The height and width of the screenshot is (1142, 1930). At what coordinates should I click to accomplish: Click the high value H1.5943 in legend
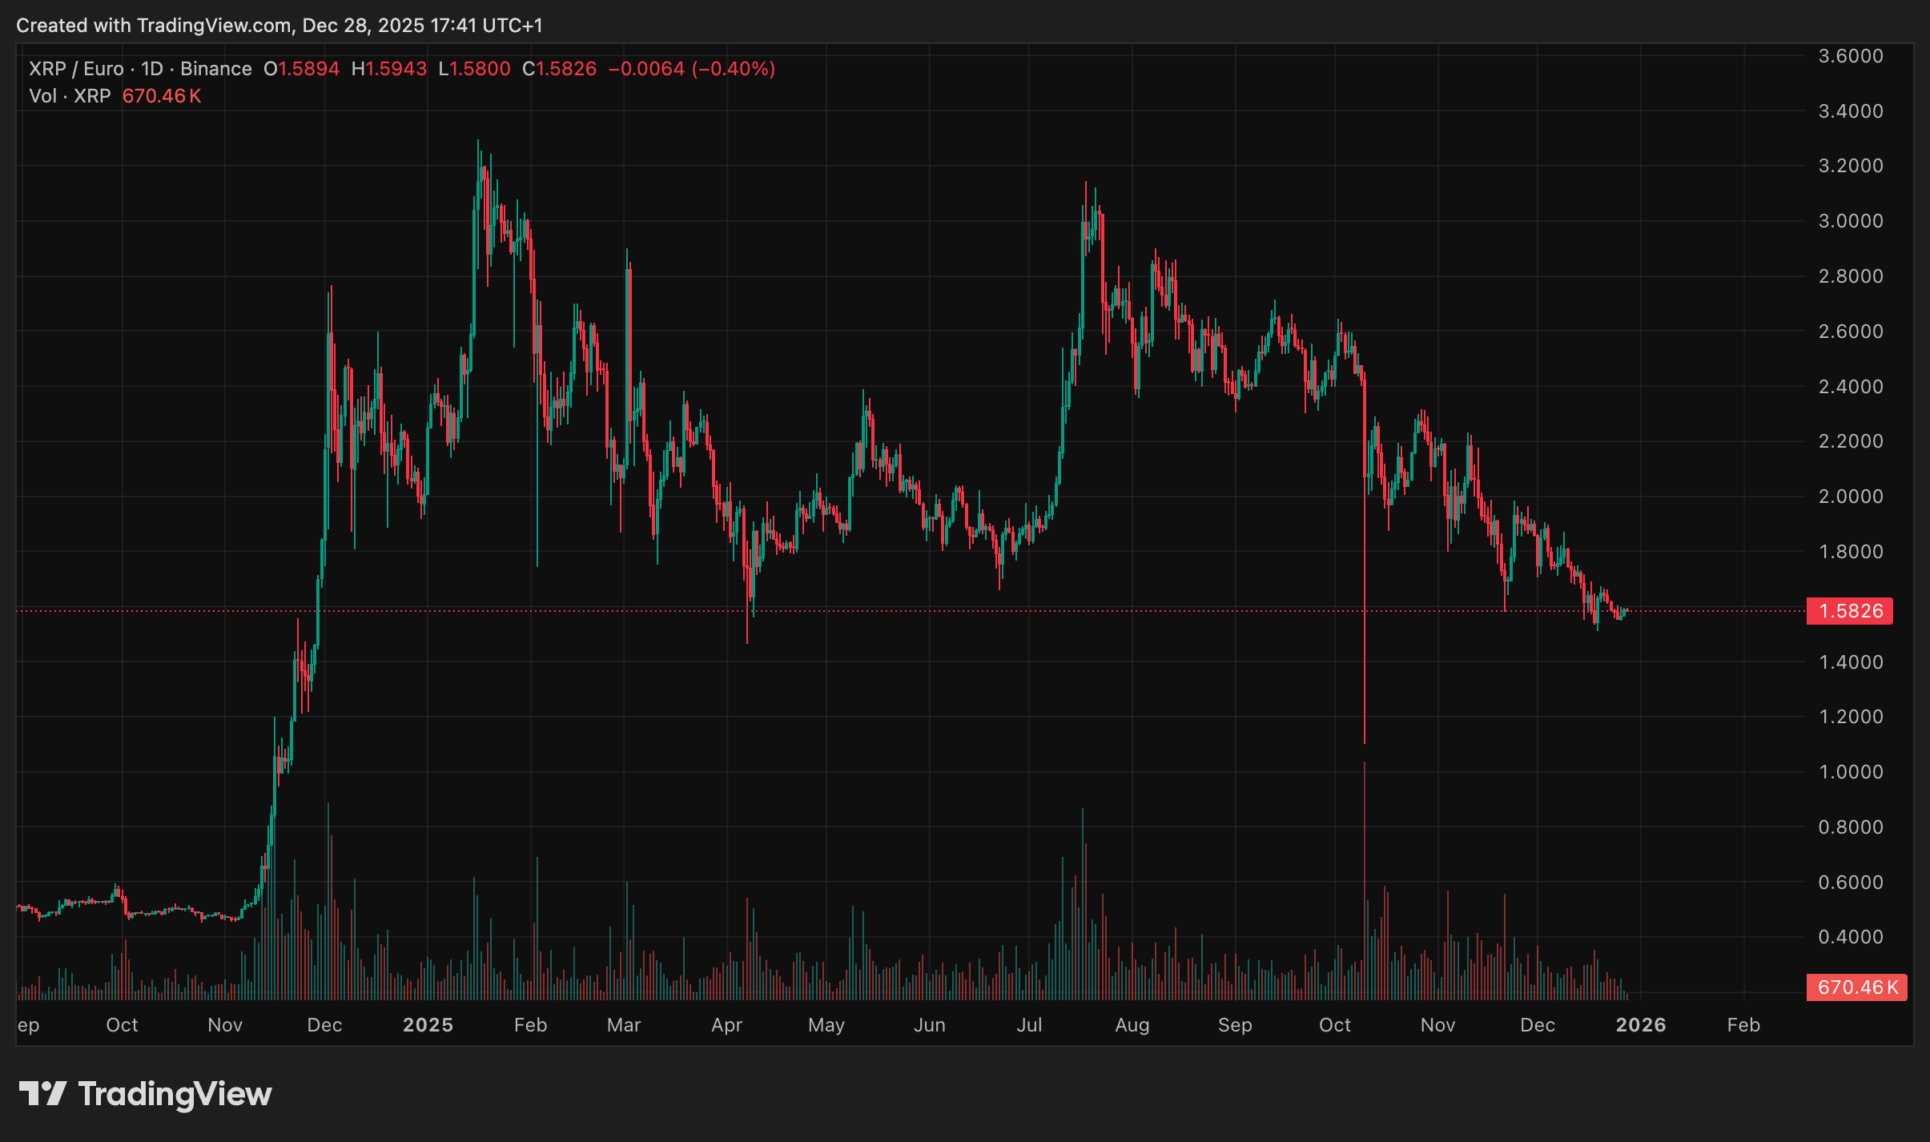point(389,69)
